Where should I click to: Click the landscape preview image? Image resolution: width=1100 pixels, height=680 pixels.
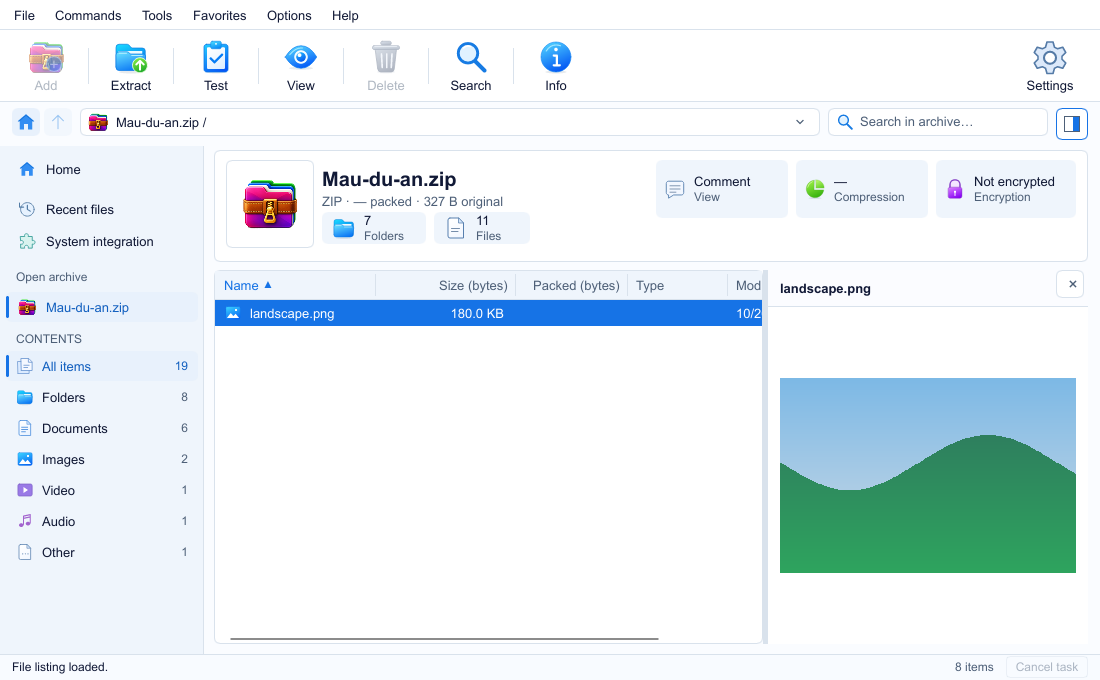pos(927,475)
